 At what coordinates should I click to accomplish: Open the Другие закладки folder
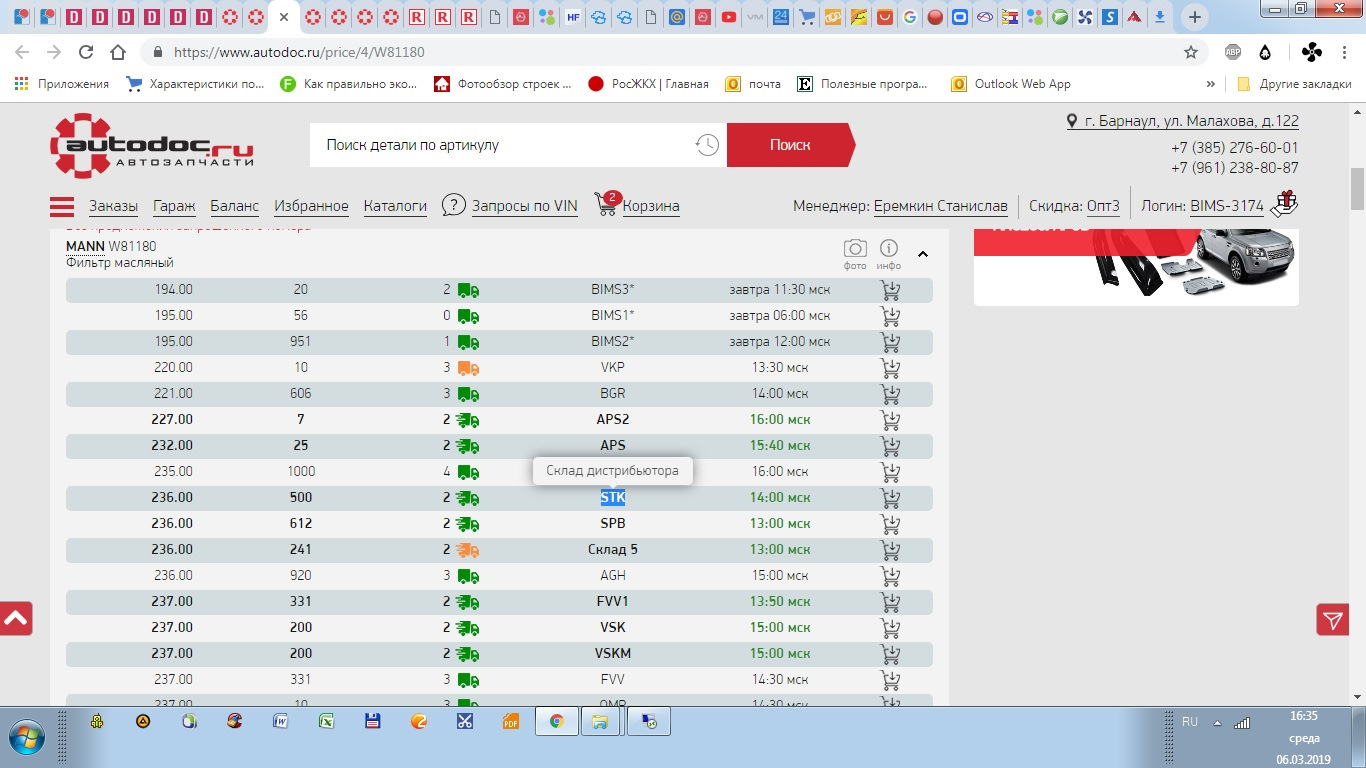pyautogui.click(x=1294, y=84)
